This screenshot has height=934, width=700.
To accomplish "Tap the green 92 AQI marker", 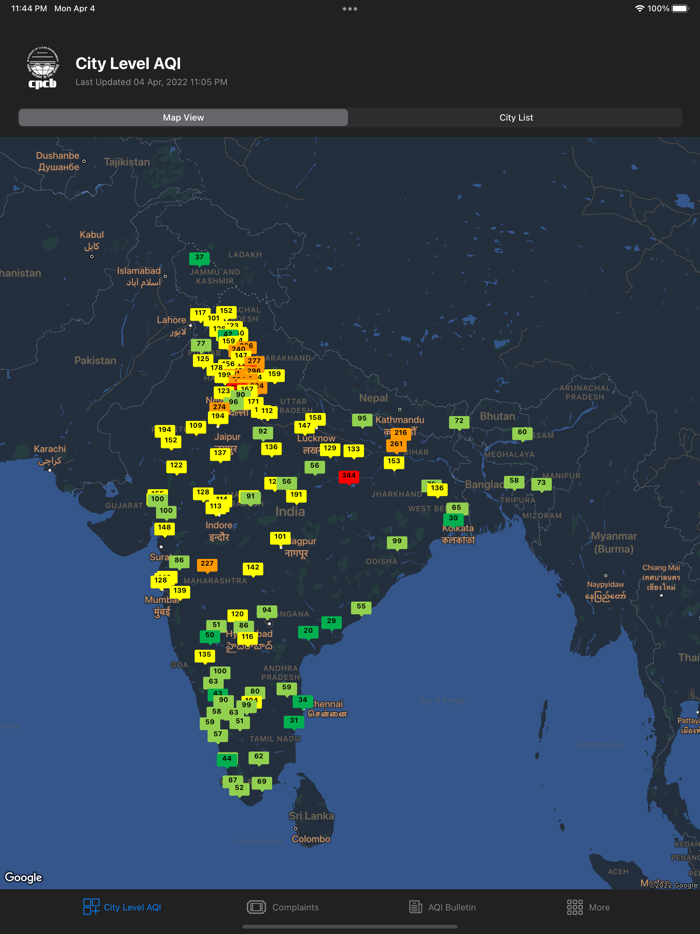I will [x=263, y=432].
